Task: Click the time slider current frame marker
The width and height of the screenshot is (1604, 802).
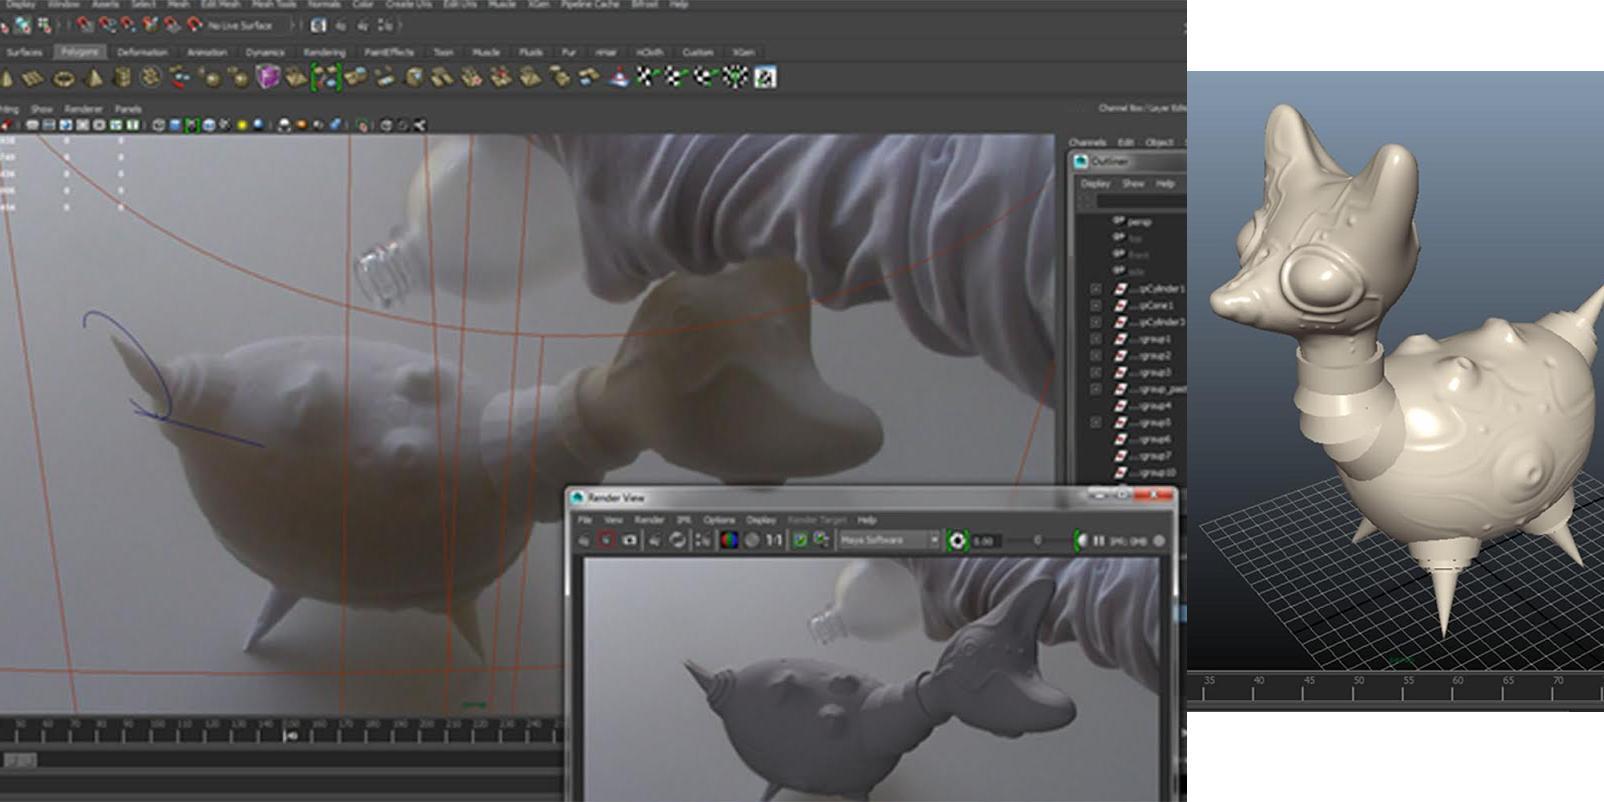Action: 291,735
